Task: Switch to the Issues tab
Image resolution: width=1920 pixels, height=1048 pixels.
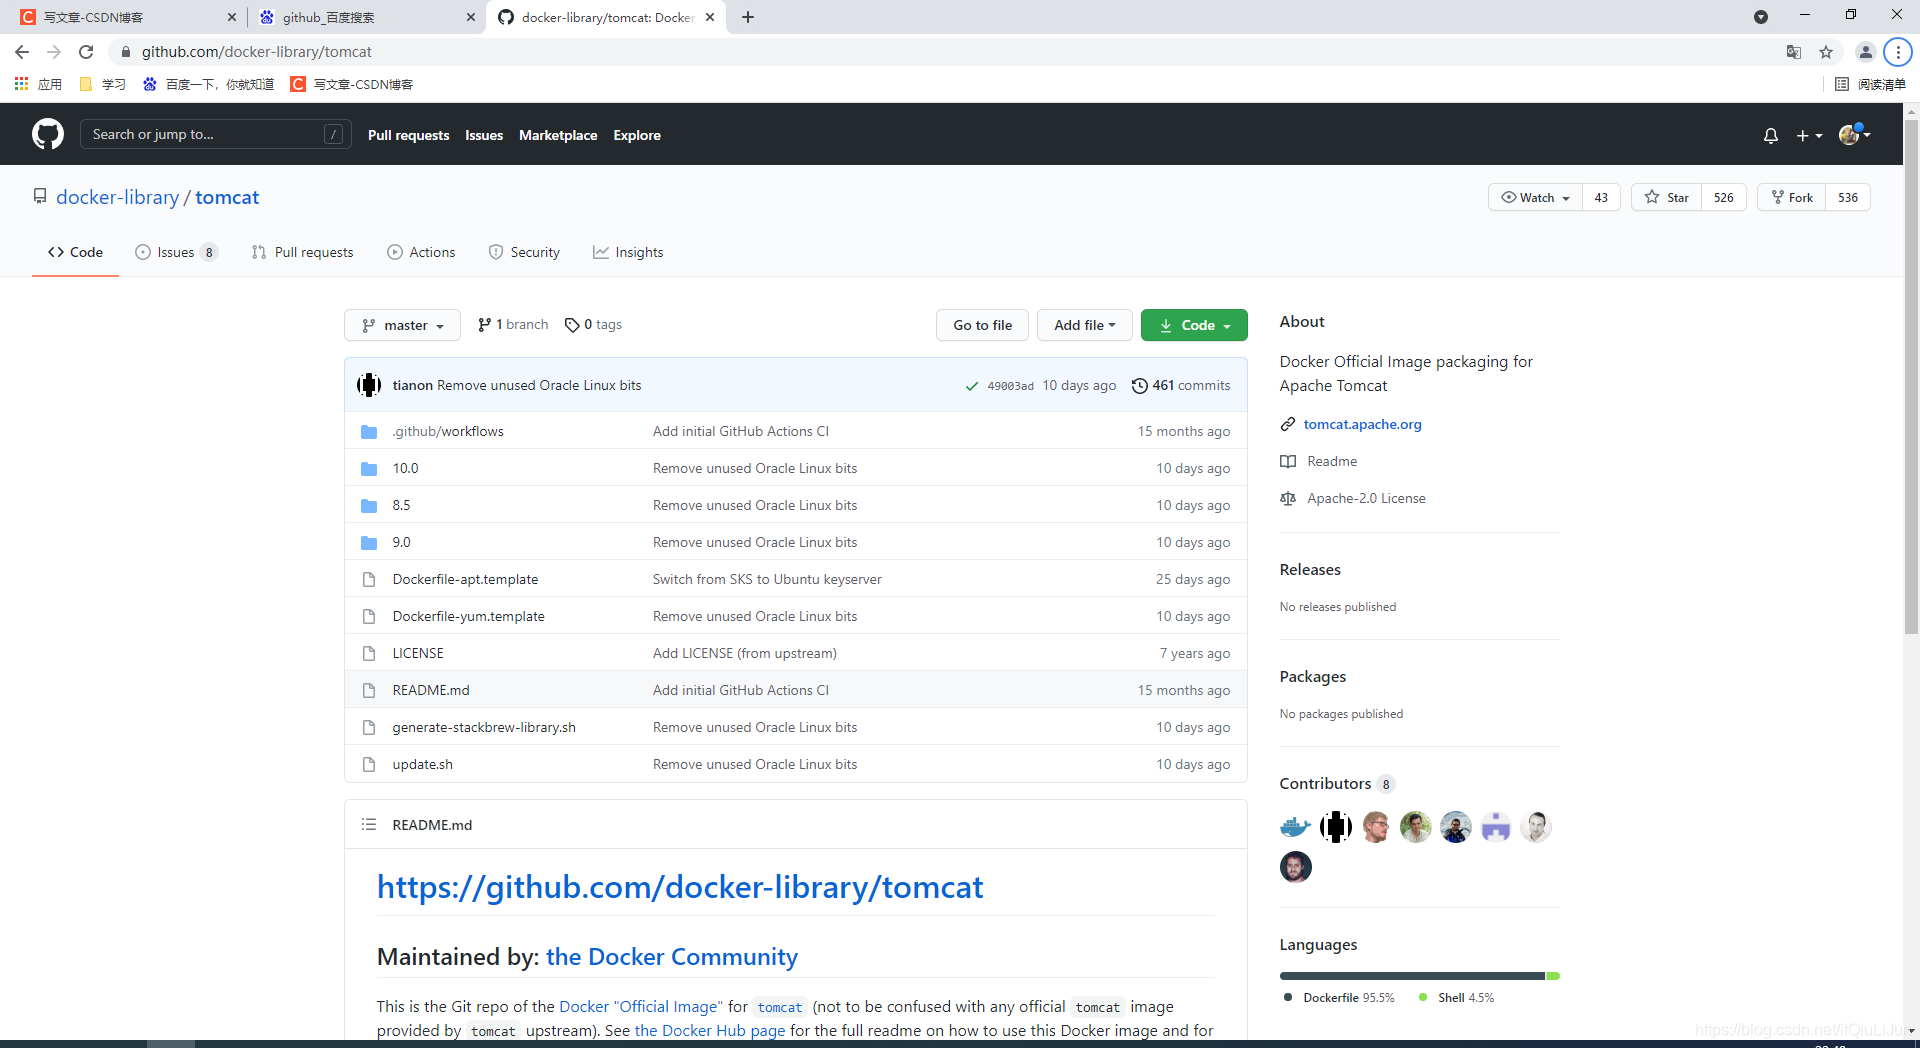Action: coord(176,252)
